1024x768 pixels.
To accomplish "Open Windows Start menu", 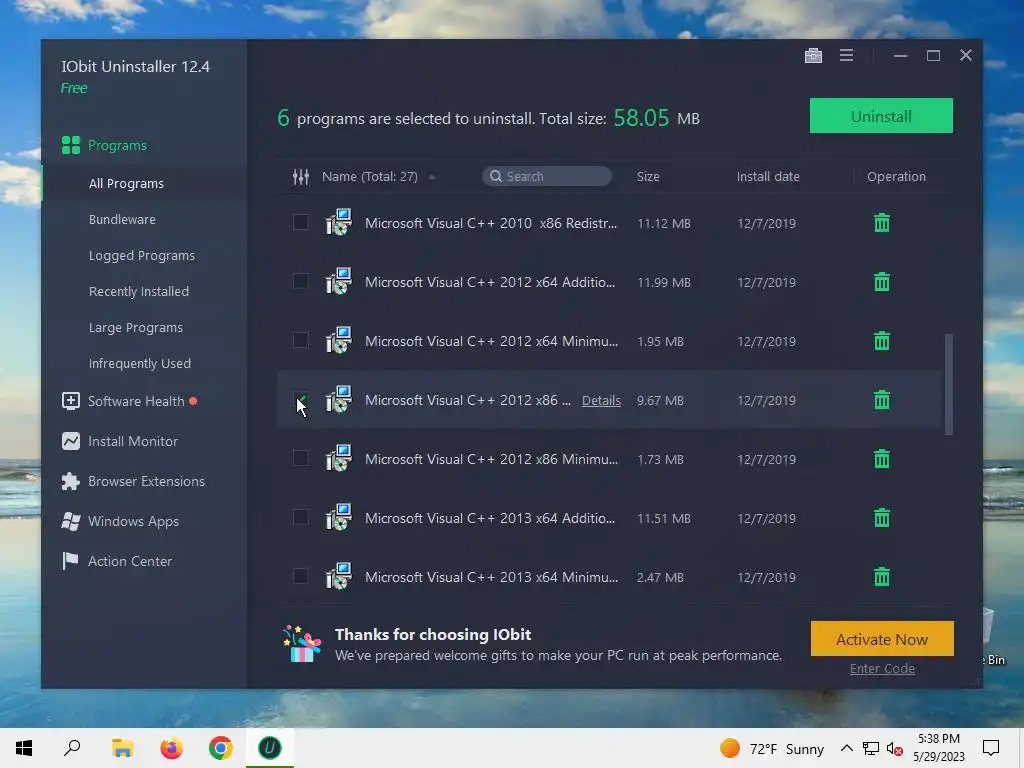I will tap(24, 748).
